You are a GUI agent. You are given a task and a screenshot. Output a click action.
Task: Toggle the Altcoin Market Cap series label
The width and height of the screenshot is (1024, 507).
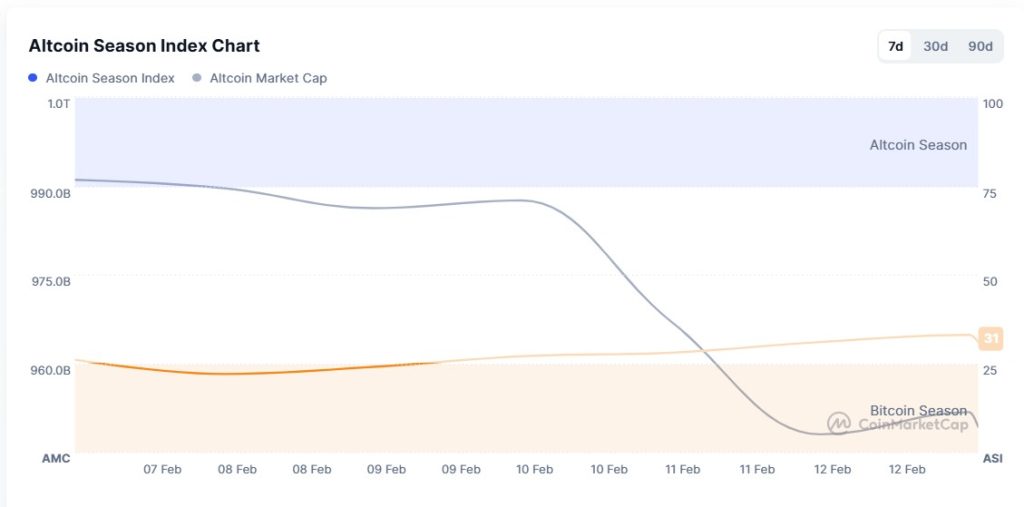click(x=268, y=78)
